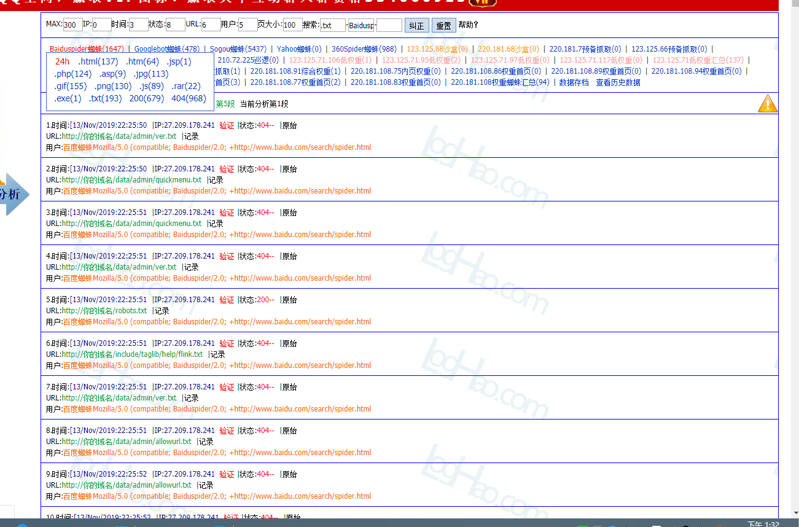799x527 pixels.
Task: Open 220.181.68沙盒(0) link
Action: (x=508, y=49)
